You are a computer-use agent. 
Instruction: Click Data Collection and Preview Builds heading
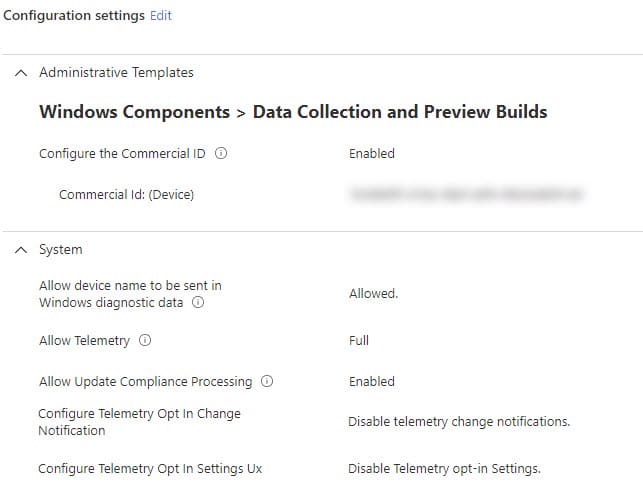tap(400, 112)
